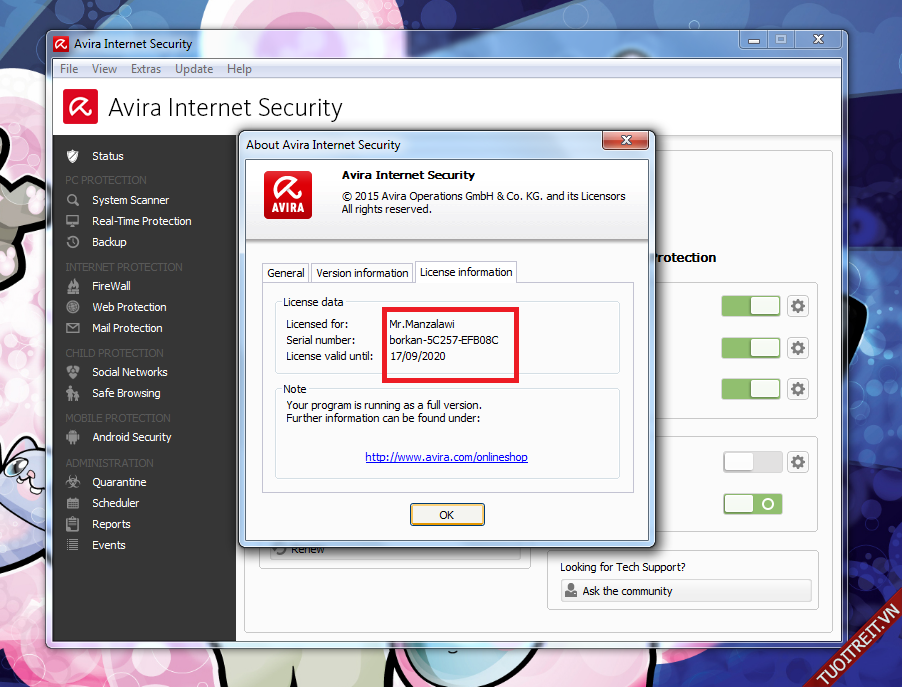
Task: Open System Scanner via magnifier icon
Action: point(72,200)
